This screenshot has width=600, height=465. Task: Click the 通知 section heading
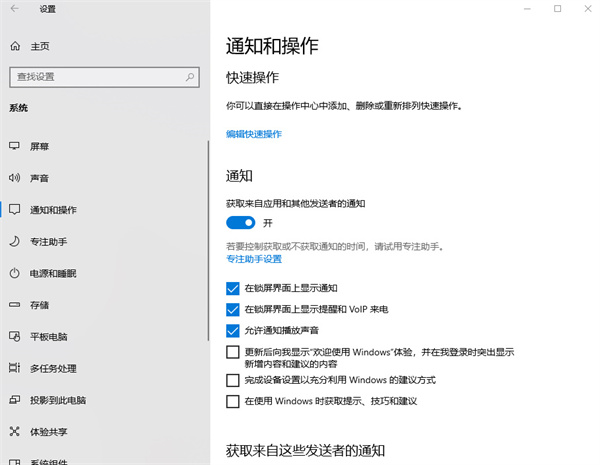(x=239, y=176)
